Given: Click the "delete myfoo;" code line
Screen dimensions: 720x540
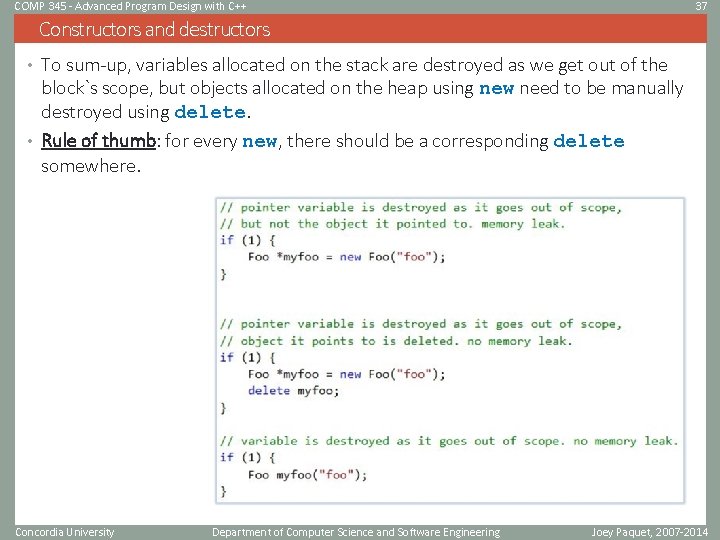Looking at the screenshot, I should coord(293,391).
